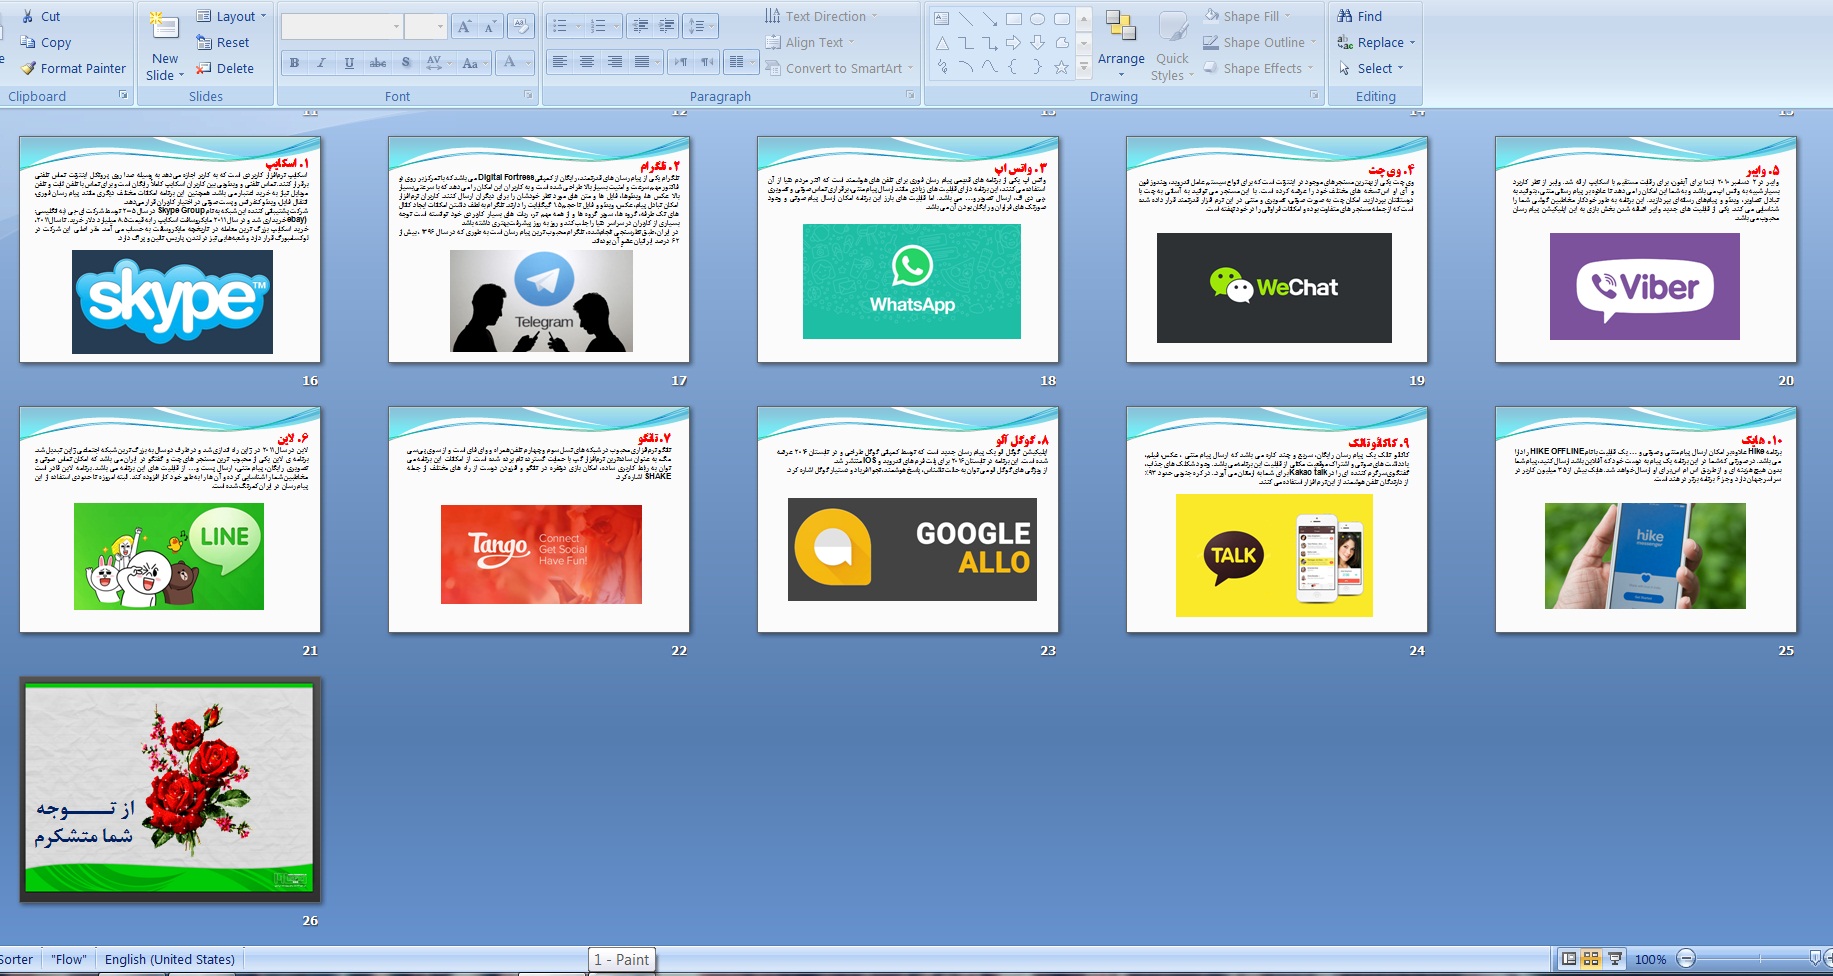The height and width of the screenshot is (976, 1833).
Task: Set right-to-left text direction
Action: 707,62
